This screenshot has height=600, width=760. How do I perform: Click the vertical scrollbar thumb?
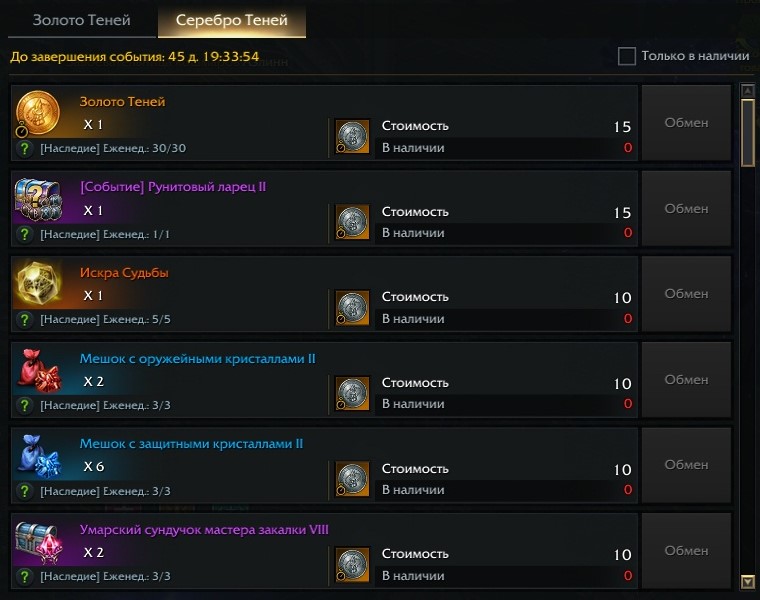(747, 130)
